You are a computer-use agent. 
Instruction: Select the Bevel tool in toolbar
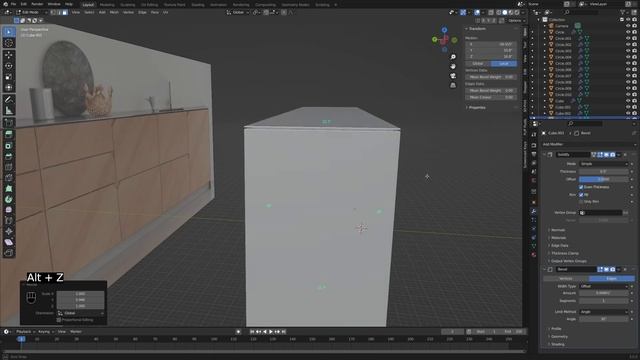tap(9, 156)
